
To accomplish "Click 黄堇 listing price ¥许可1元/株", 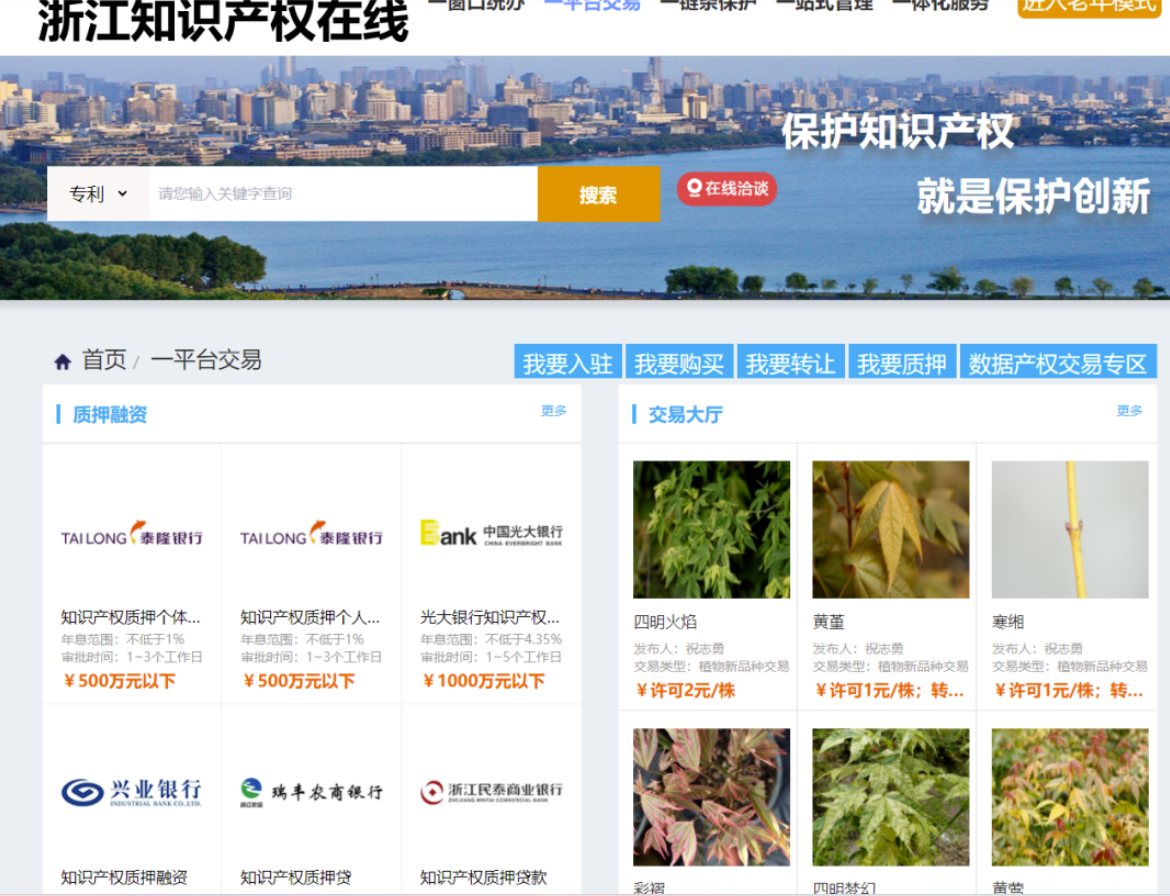I will coord(889,691).
